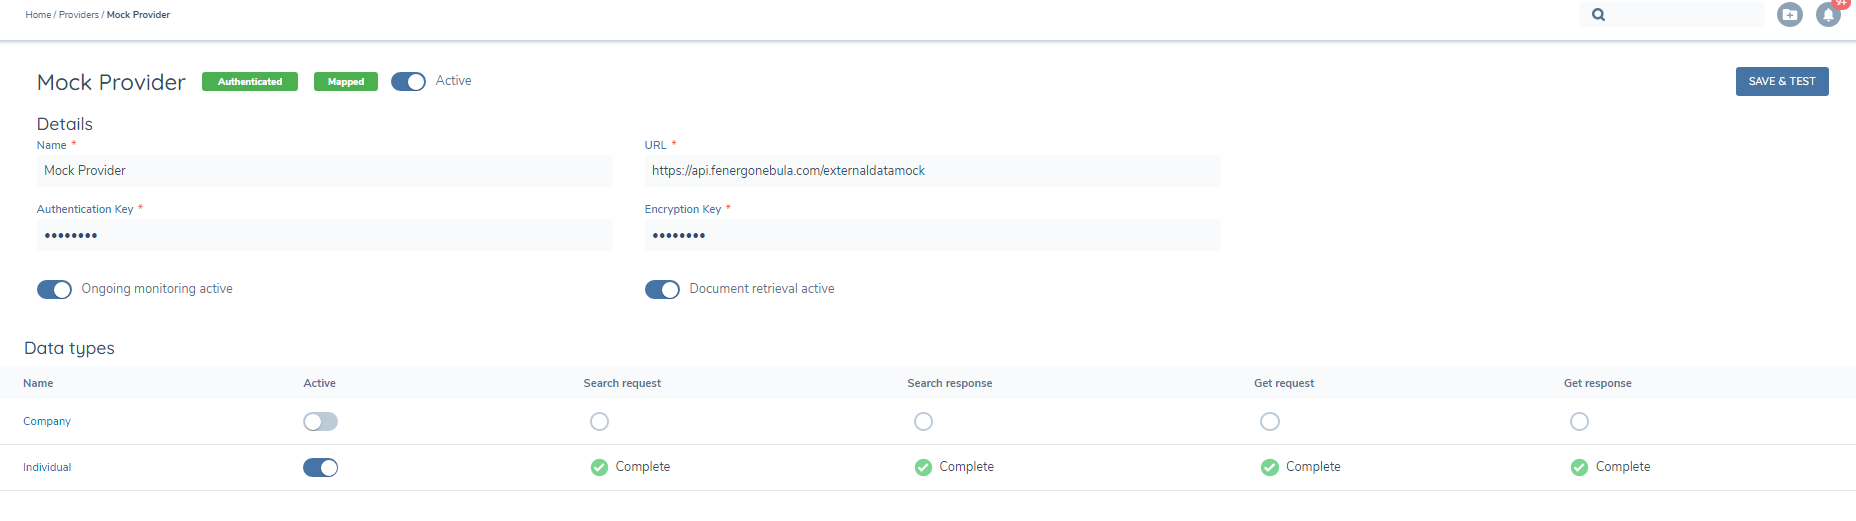Open the notifications bell
Image resolution: width=1856 pixels, height=521 pixels.
(x=1828, y=15)
